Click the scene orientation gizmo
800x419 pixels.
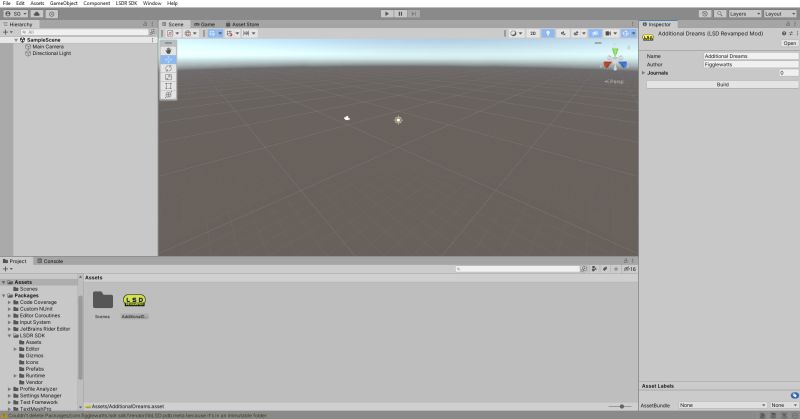click(615, 60)
